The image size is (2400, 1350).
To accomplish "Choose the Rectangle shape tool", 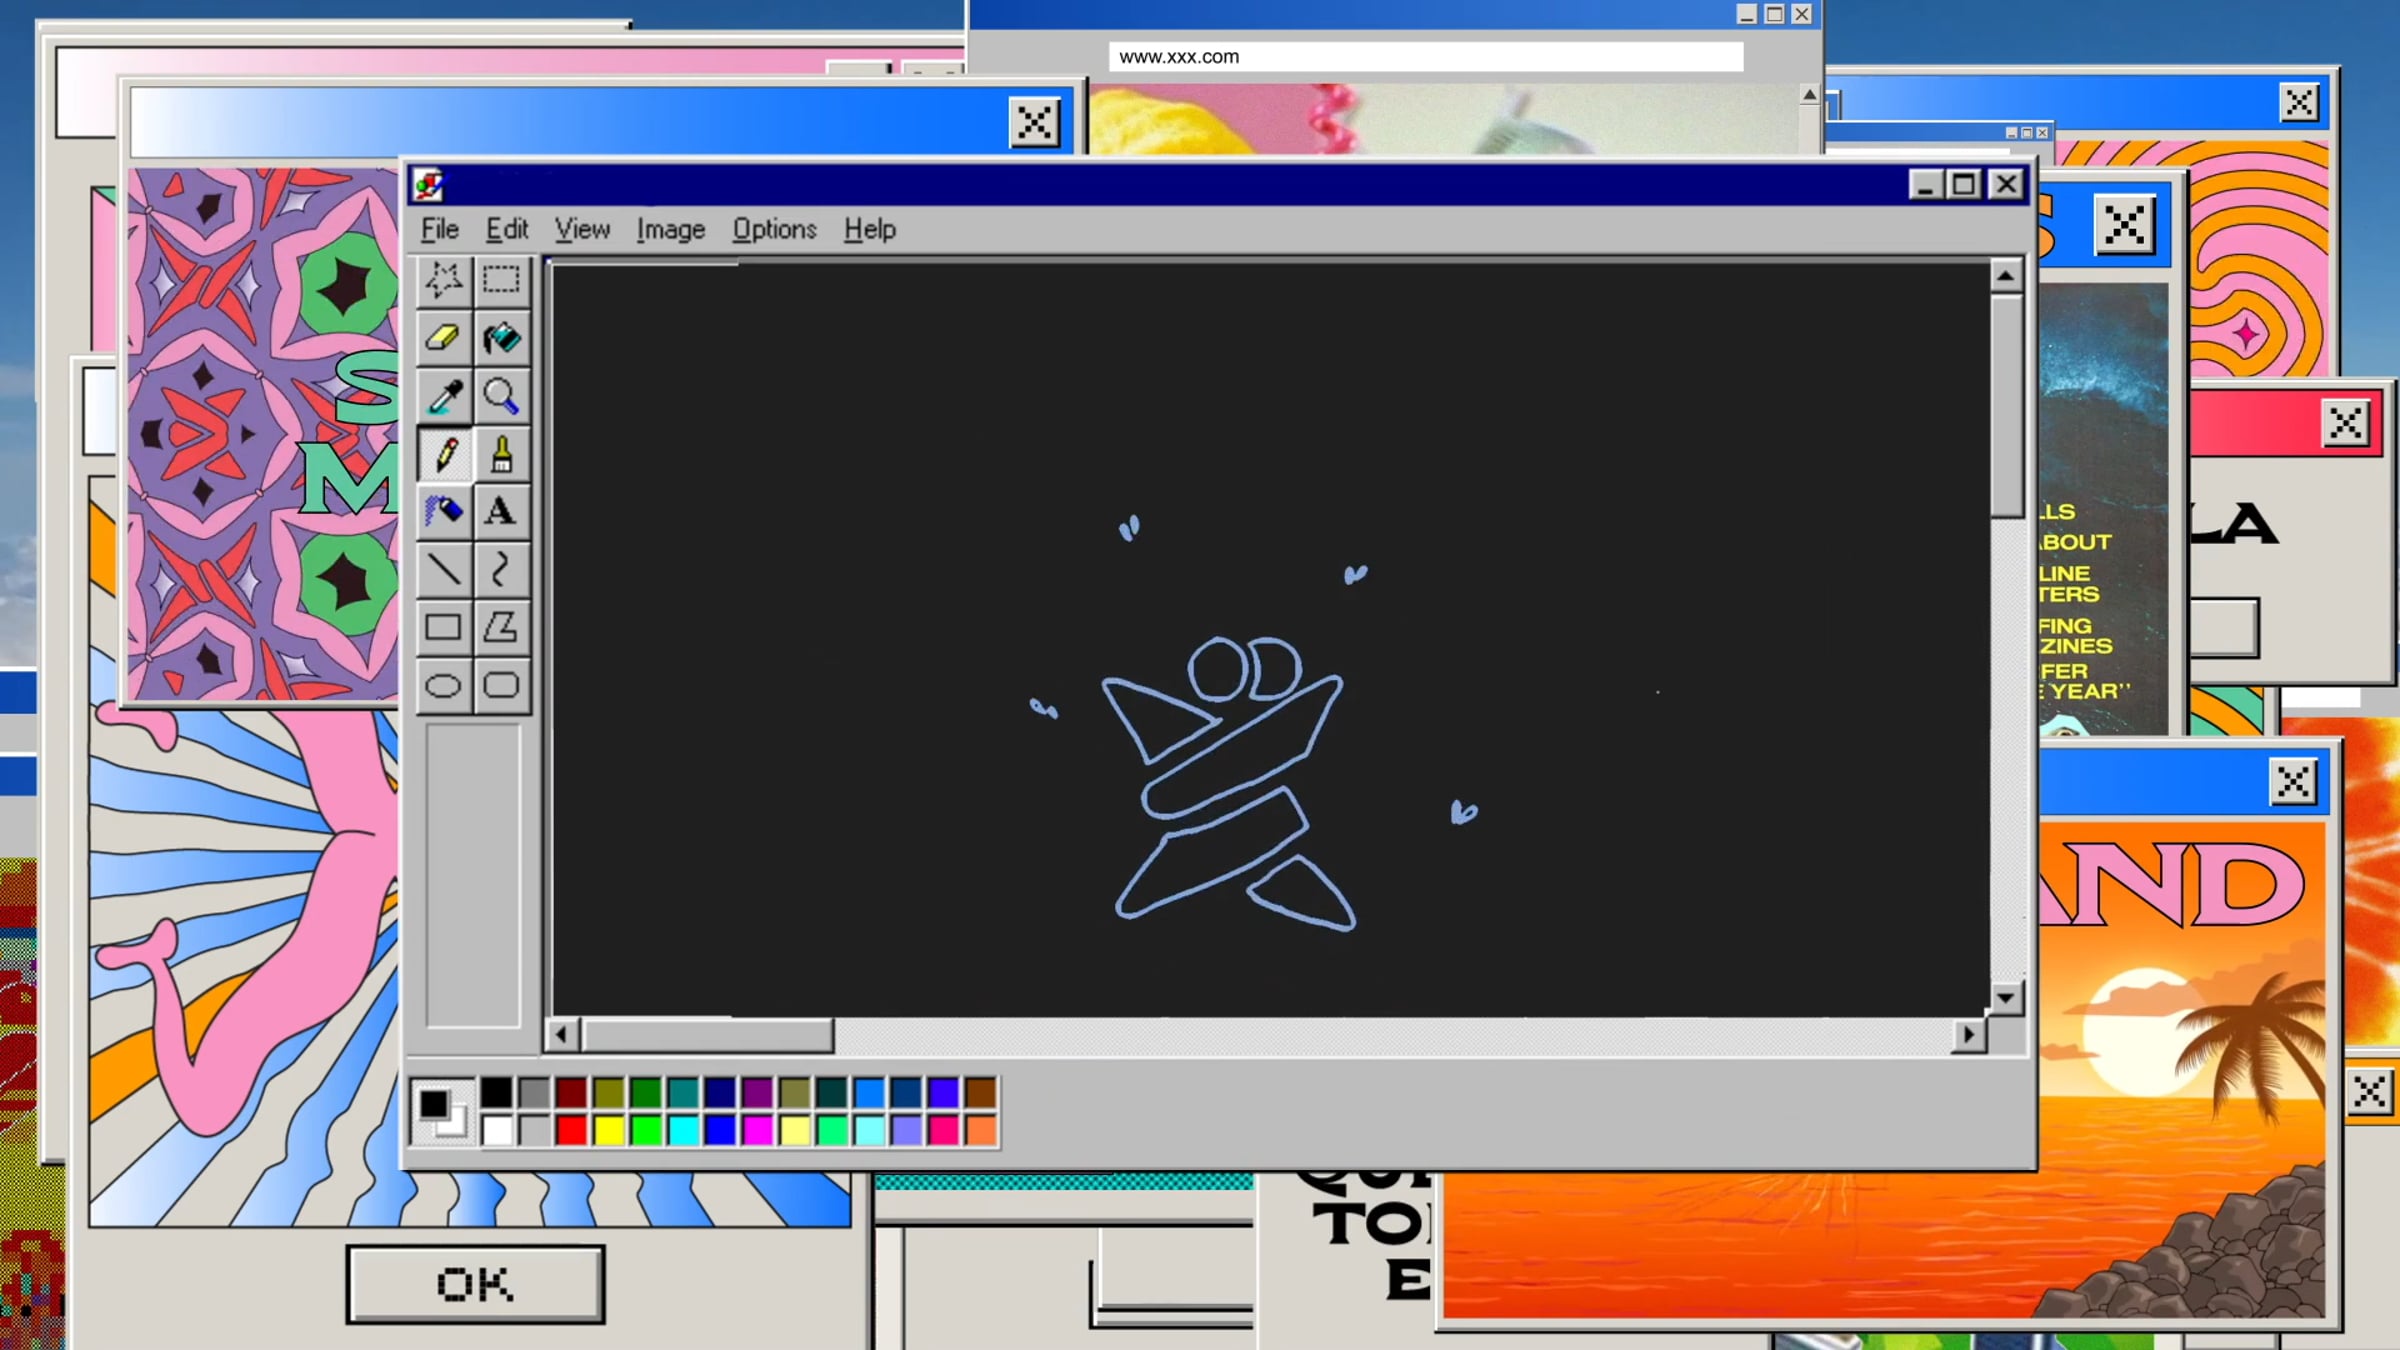I will point(443,627).
